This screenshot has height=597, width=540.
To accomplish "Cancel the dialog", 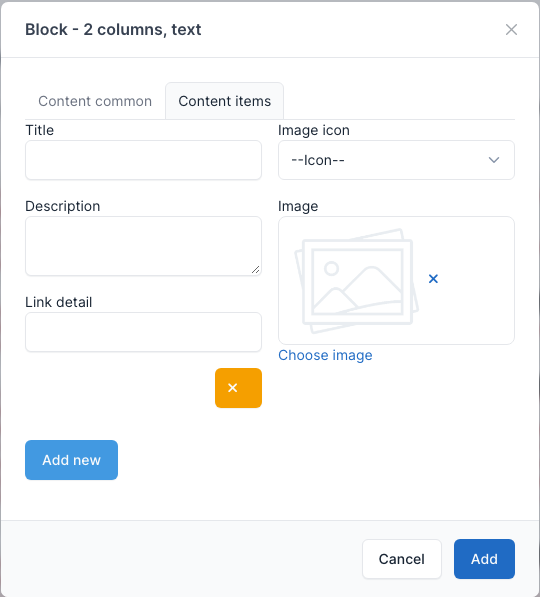I will point(402,559).
